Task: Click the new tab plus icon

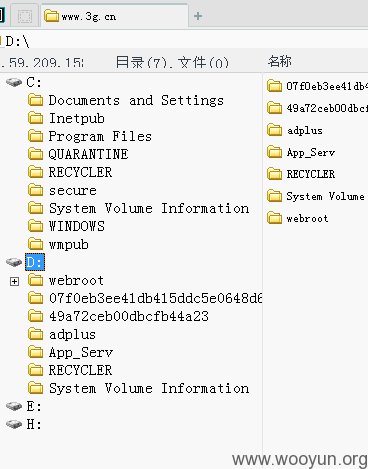Action: click(198, 16)
